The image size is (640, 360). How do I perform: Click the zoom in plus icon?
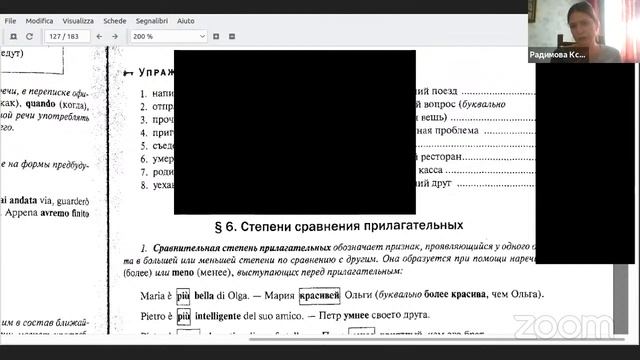(x=216, y=36)
